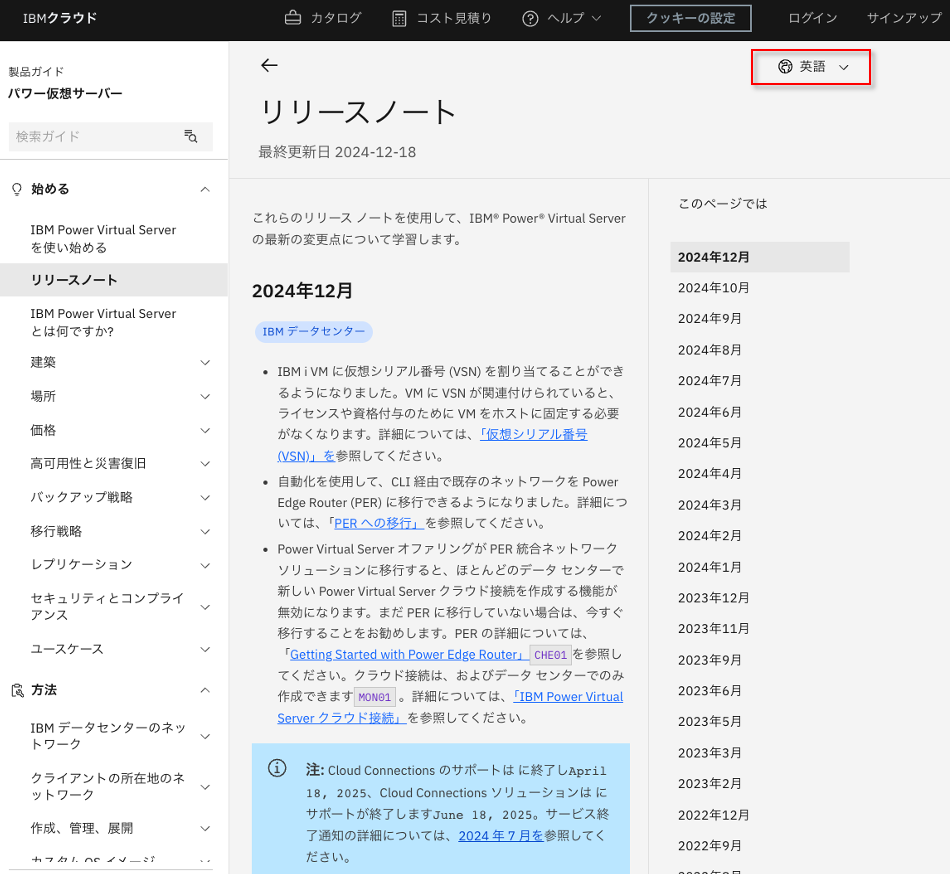Expand the ユースケース item

pyautogui.click(x=205, y=649)
